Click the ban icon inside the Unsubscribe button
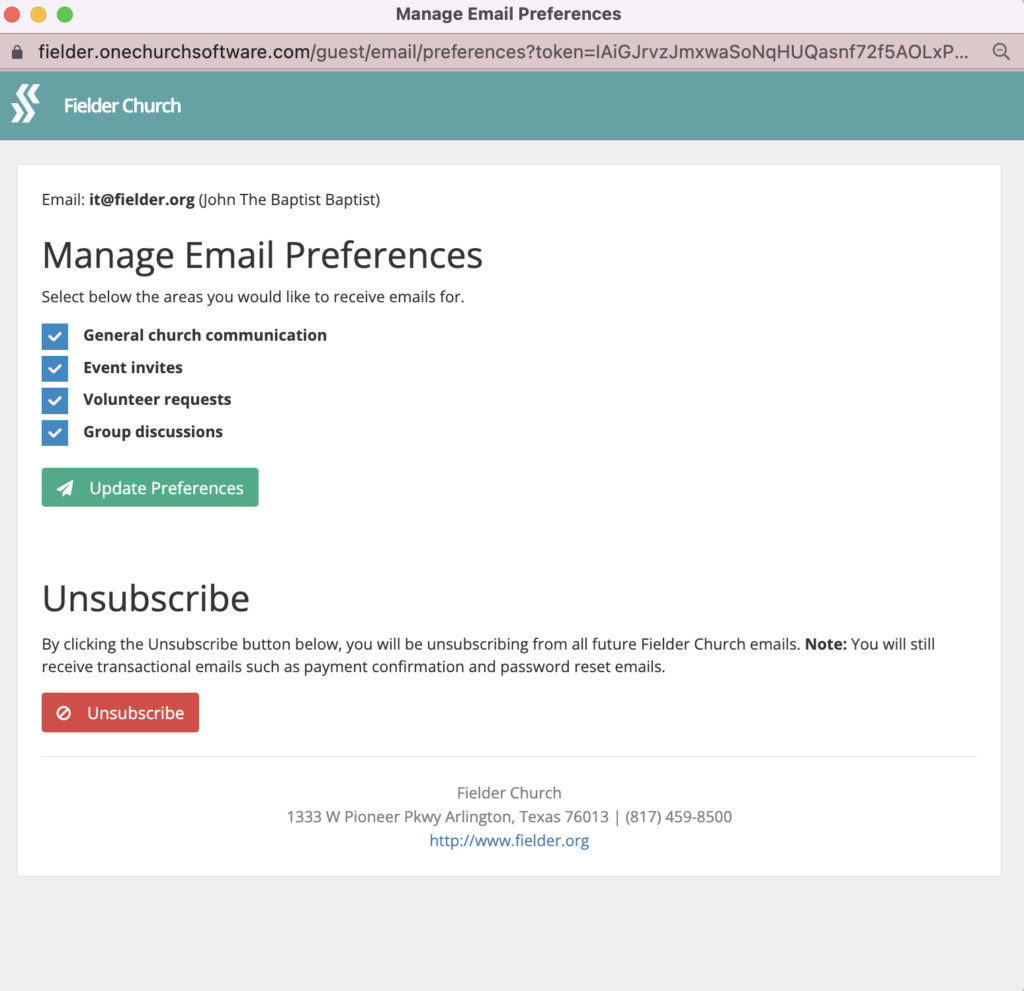Image resolution: width=1024 pixels, height=991 pixels. tap(64, 712)
